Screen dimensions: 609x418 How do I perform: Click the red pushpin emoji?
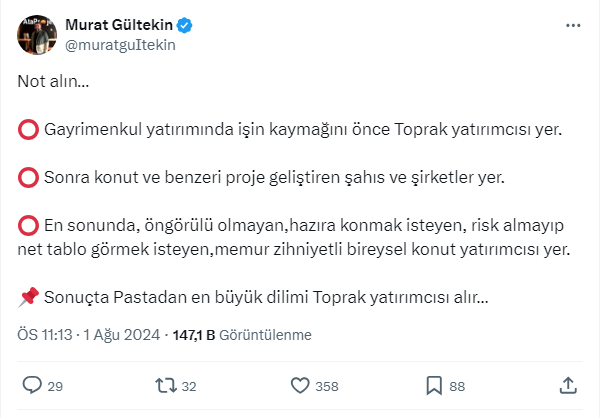coord(29,297)
